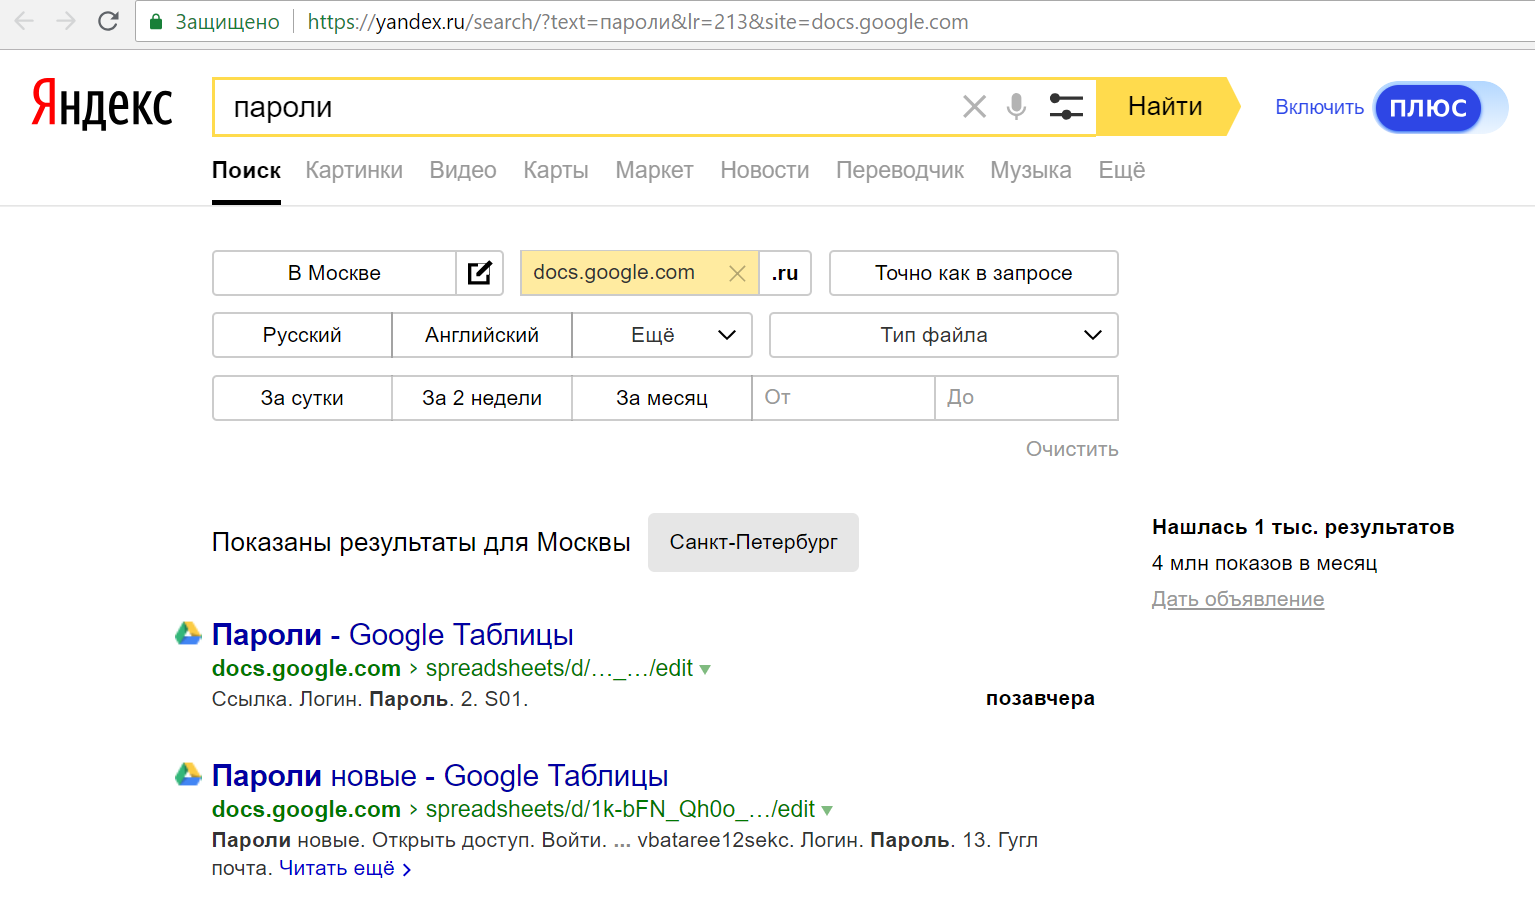Open the Ещё languages dropdown
1535x917 pixels.
(662, 335)
